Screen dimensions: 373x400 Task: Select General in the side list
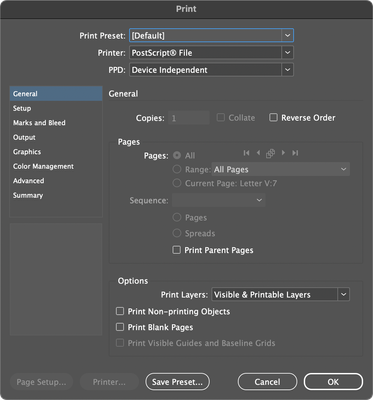coord(56,94)
